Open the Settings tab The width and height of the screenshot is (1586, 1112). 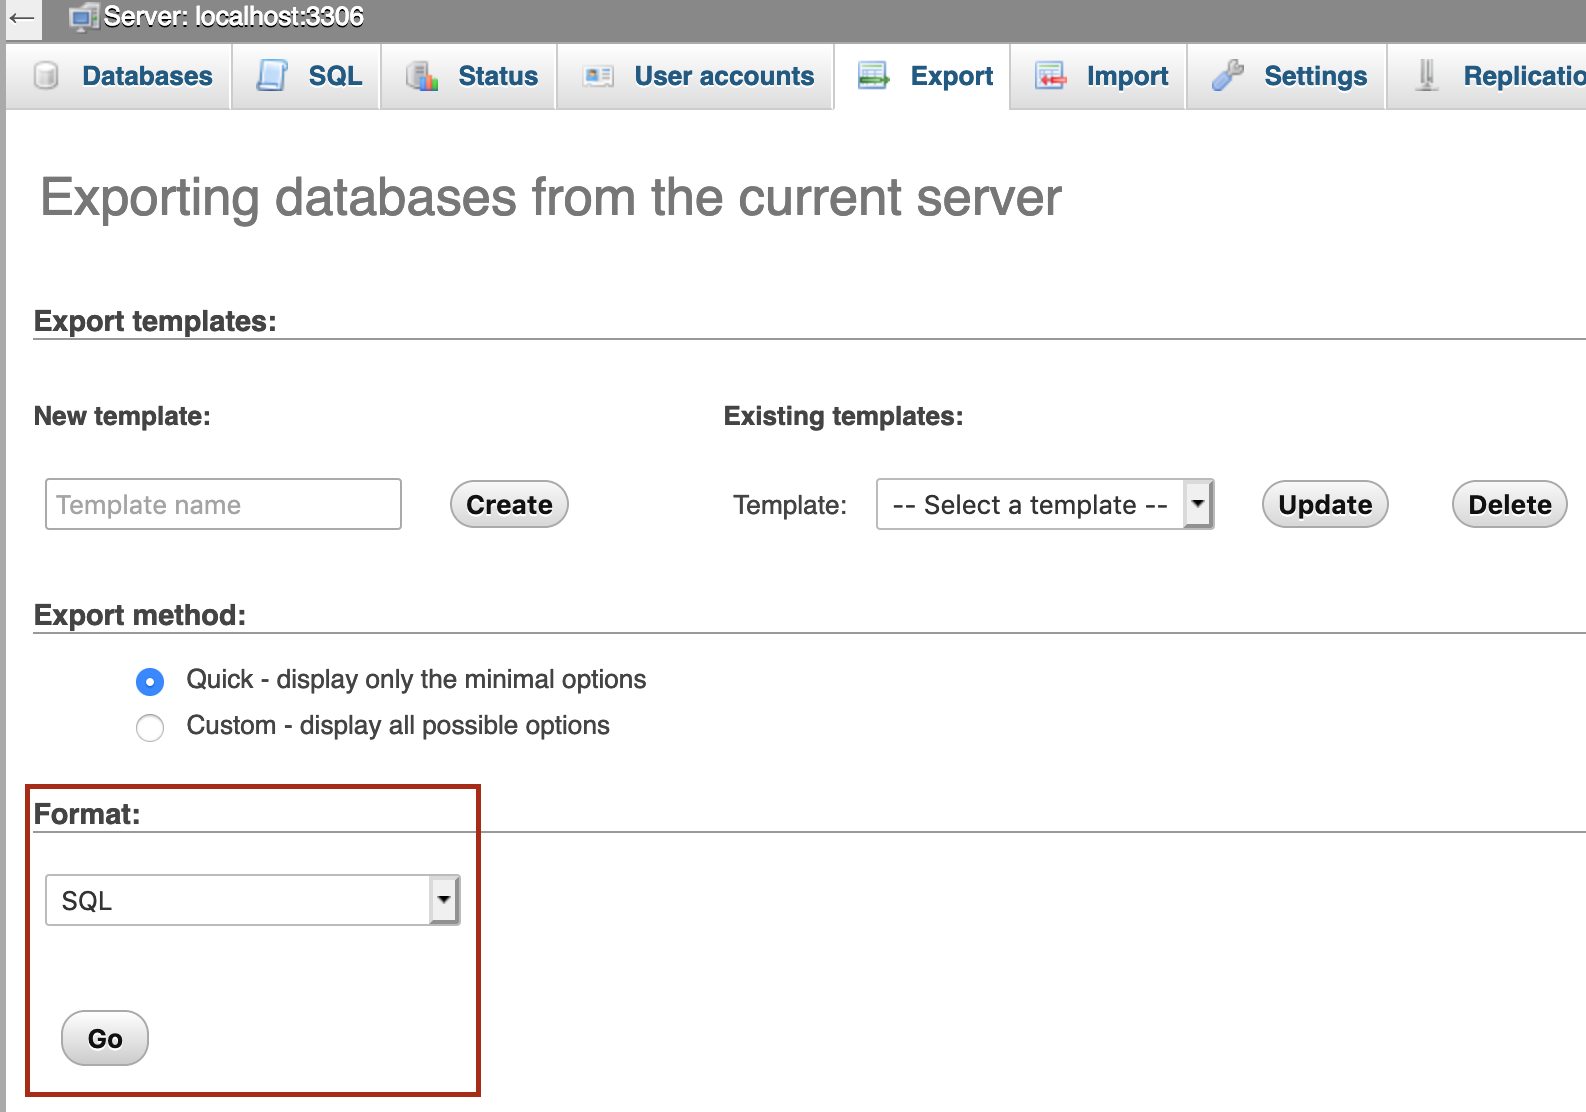1289,76
